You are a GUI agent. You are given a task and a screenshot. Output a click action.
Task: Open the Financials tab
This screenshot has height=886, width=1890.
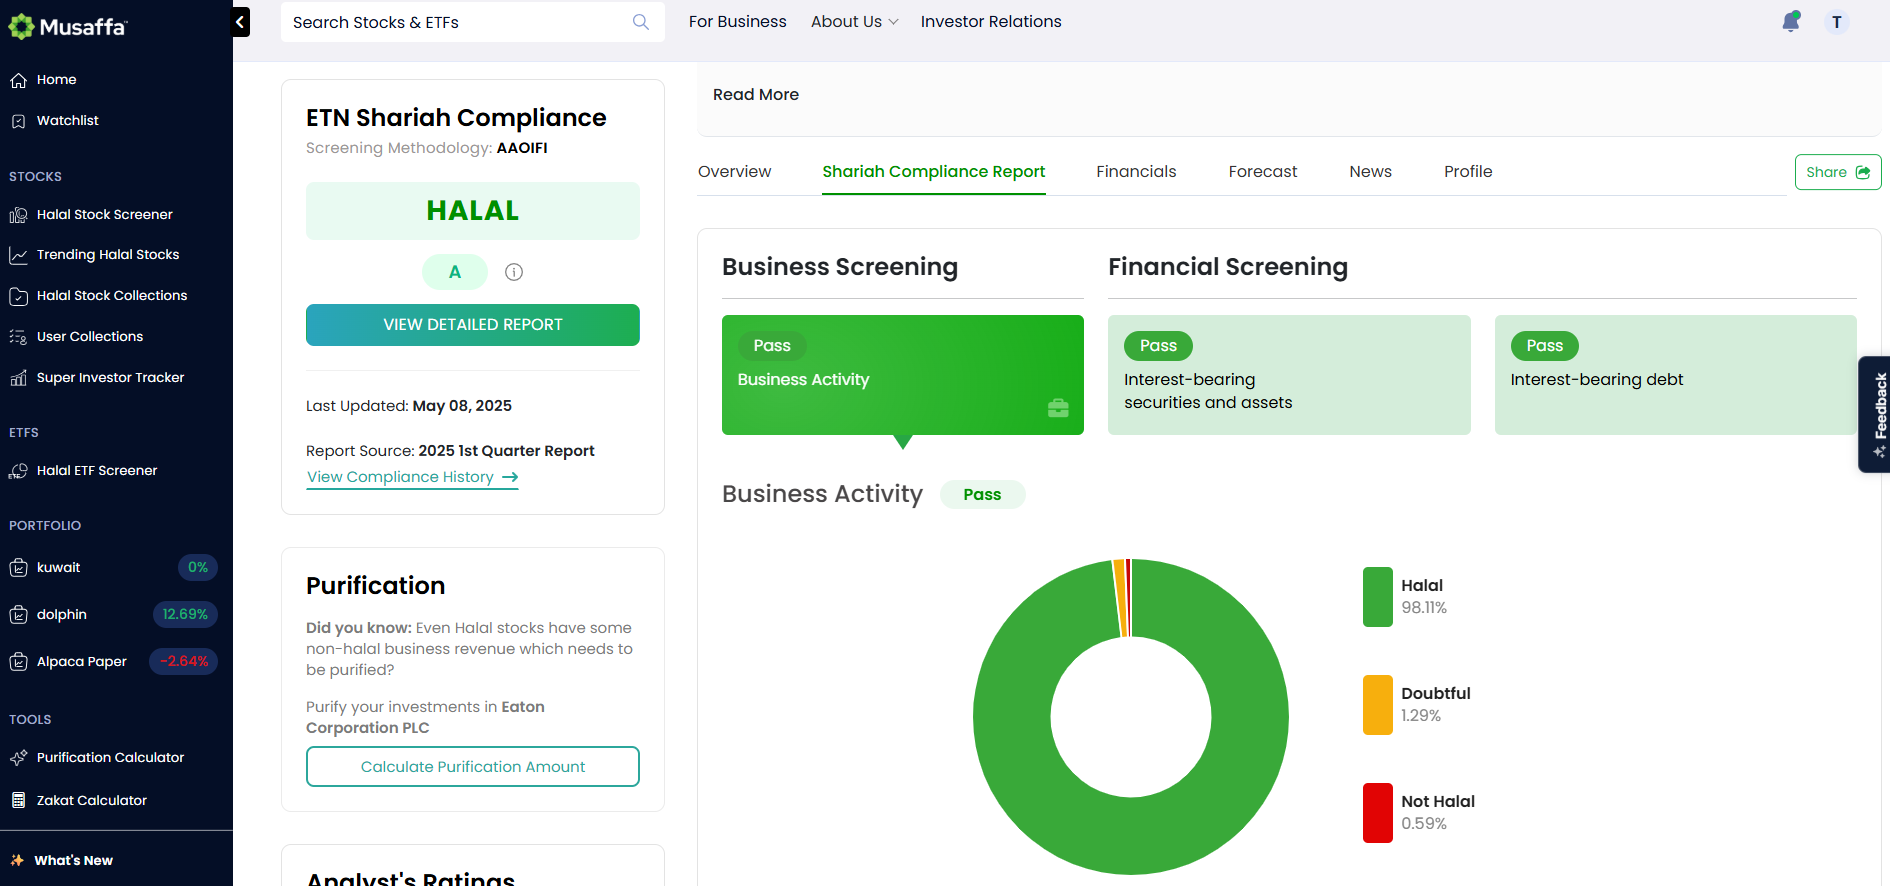coord(1136,172)
